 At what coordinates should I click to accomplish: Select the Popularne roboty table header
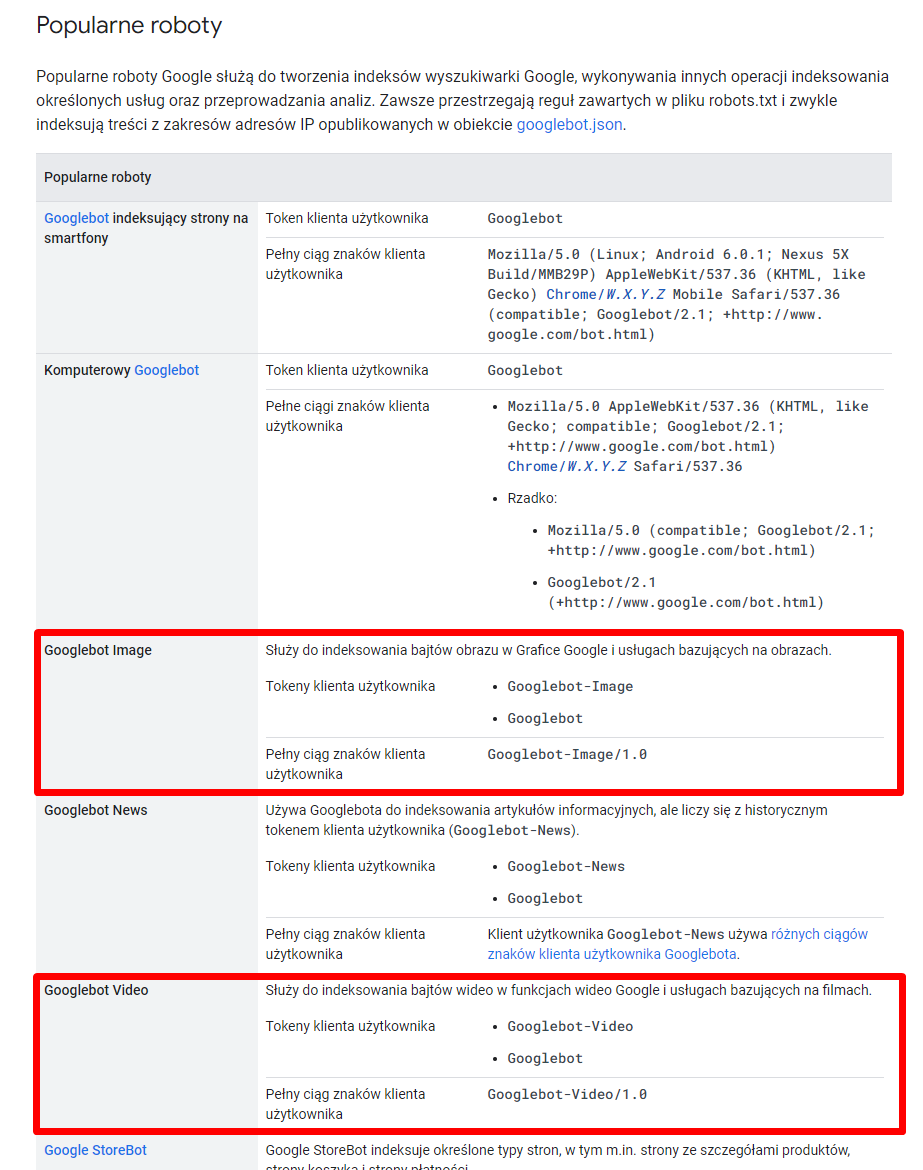tap(98, 177)
